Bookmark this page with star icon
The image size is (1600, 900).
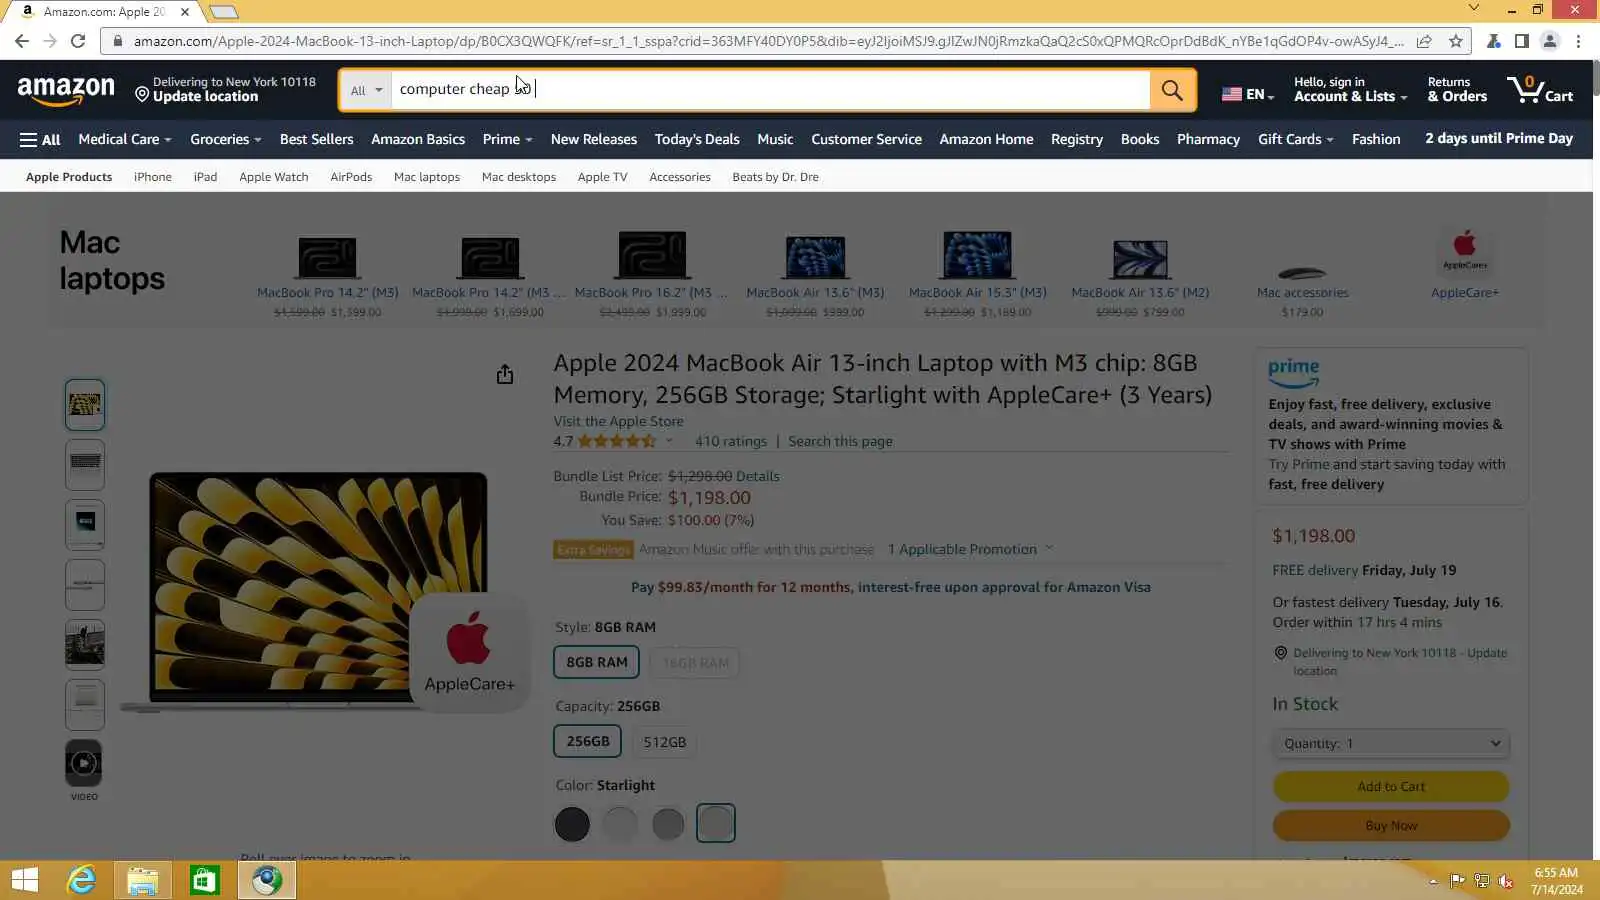tap(1456, 41)
